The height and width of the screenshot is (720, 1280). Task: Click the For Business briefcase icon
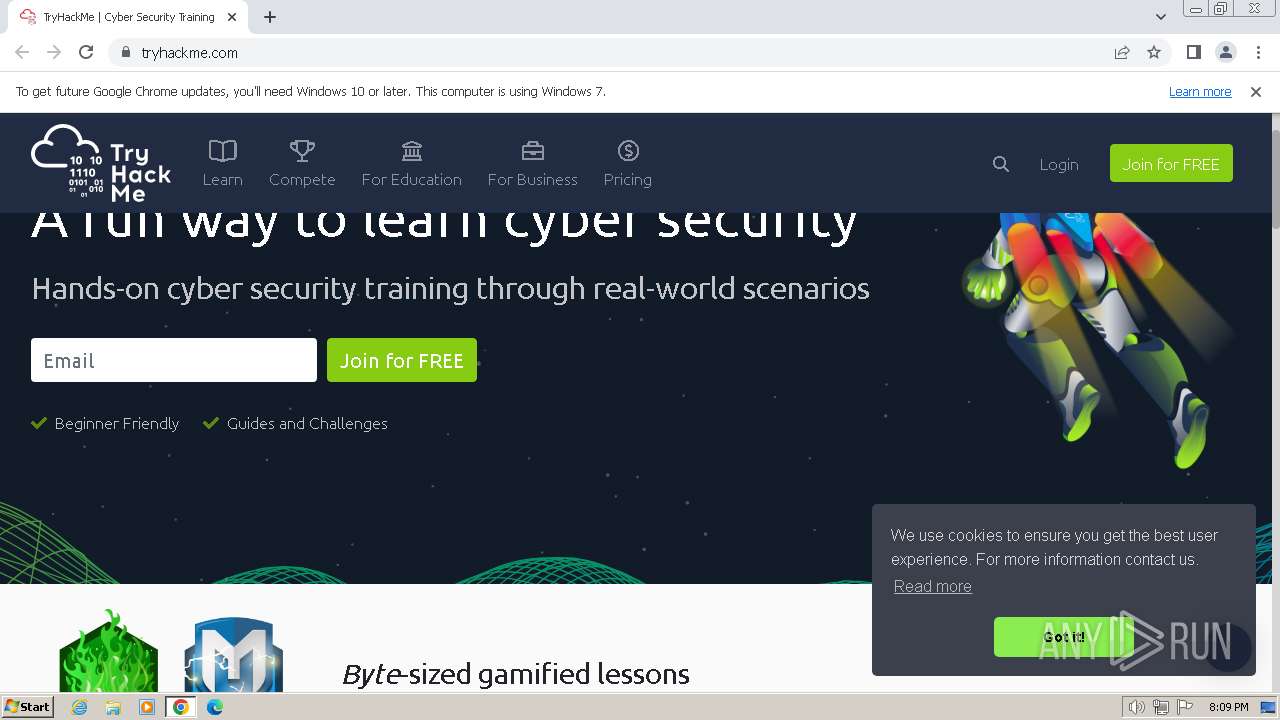click(x=533, y=151)
